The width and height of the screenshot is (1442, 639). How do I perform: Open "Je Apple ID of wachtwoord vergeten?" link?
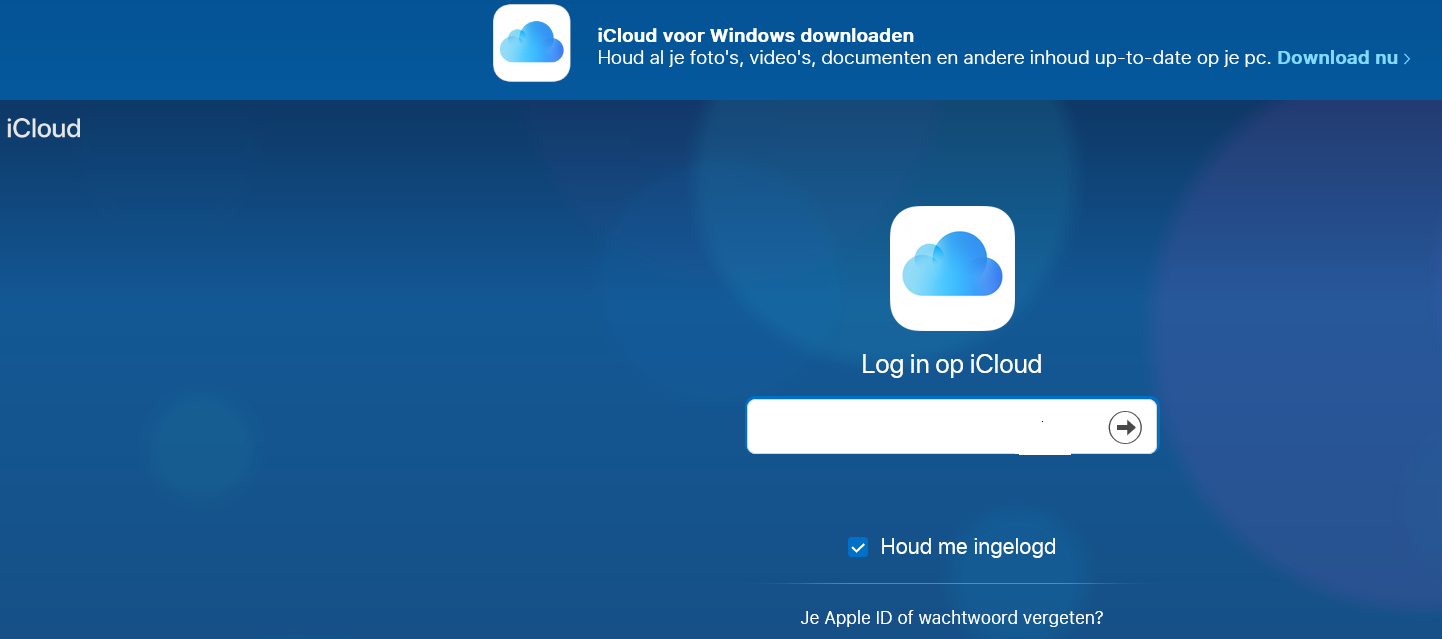pos(952,617)
